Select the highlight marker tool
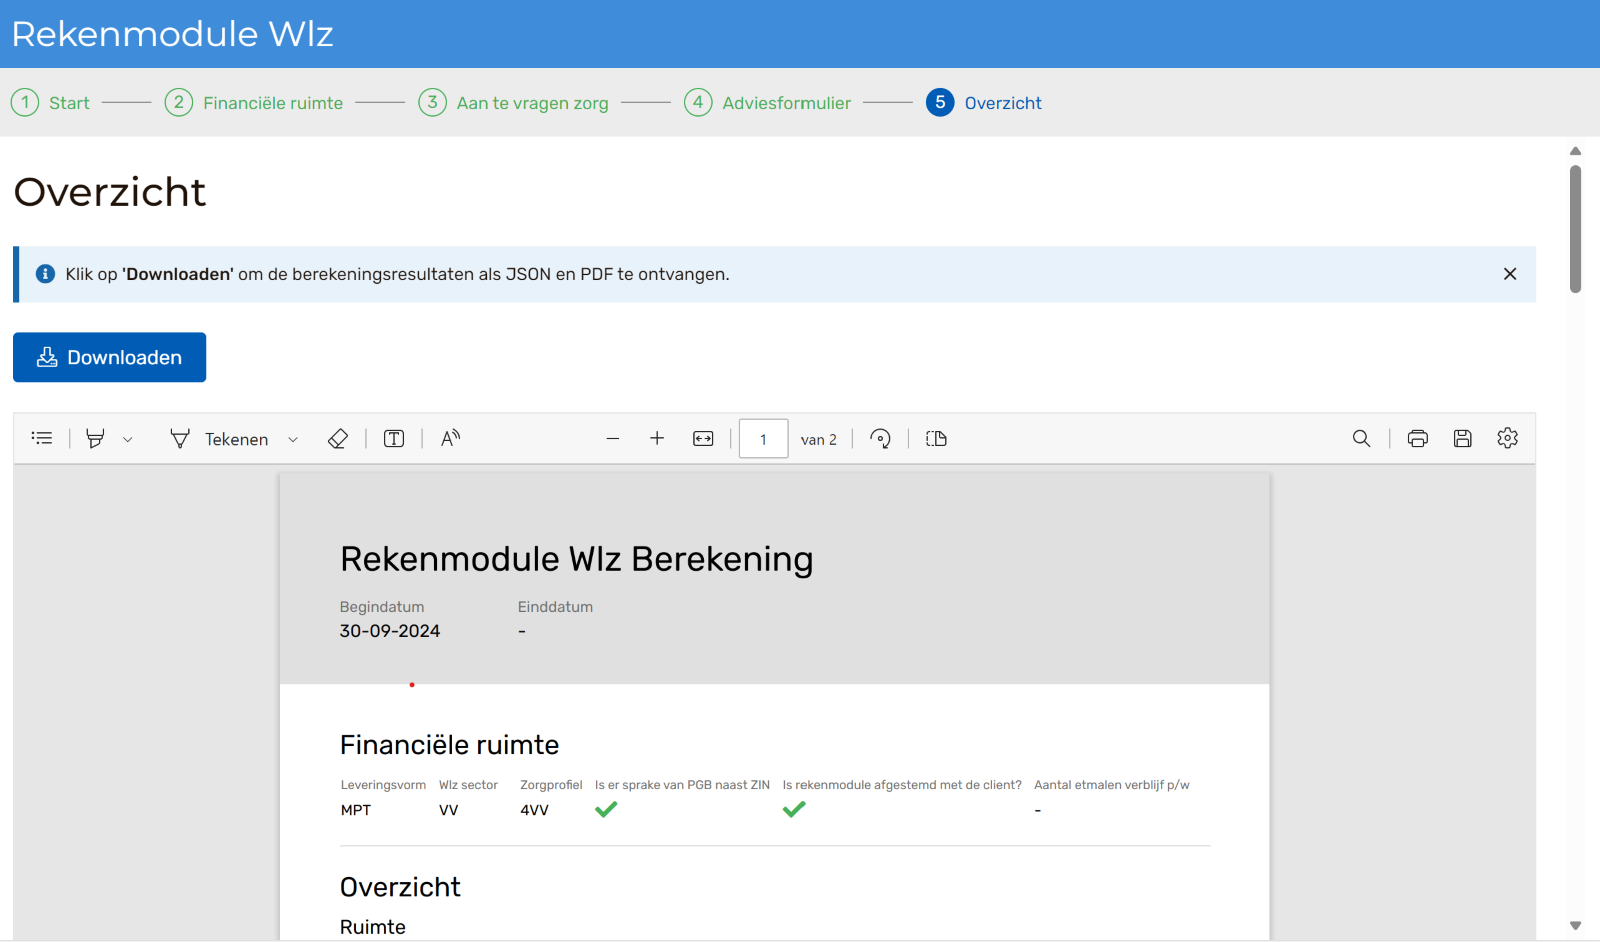The width and height of the screenshot is (1600, 942). pos(95,438)
